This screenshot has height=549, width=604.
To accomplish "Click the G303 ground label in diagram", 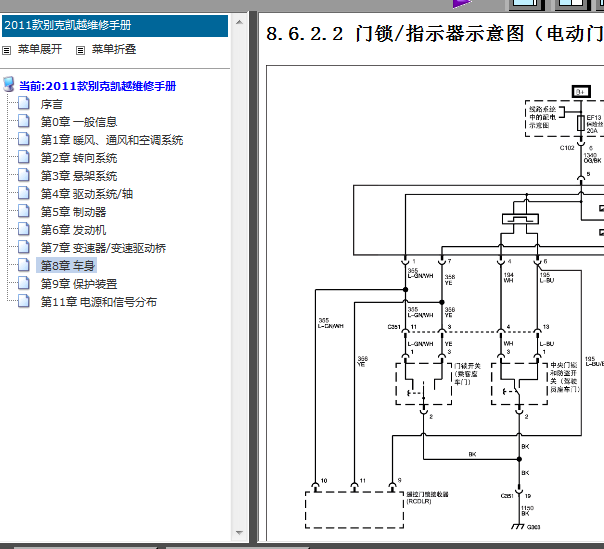I will 534,527.
